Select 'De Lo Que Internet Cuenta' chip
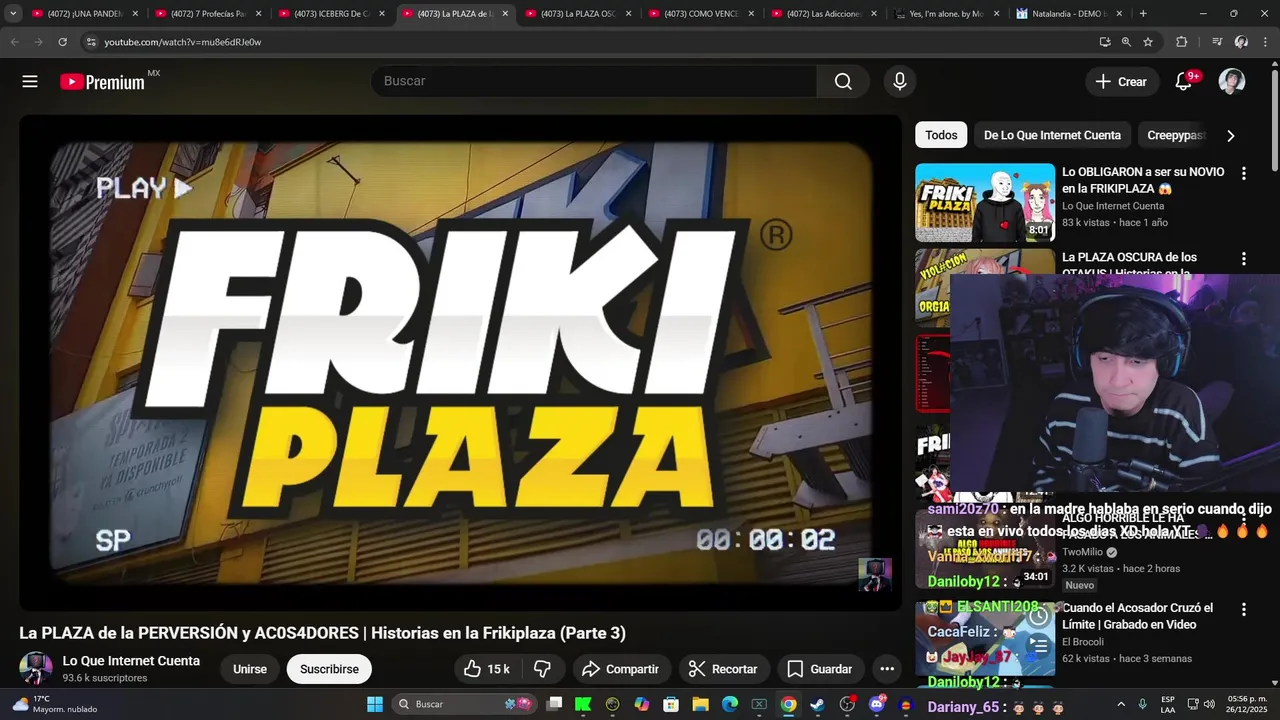The image size is (1280, 720). (x=1052, y=135)
